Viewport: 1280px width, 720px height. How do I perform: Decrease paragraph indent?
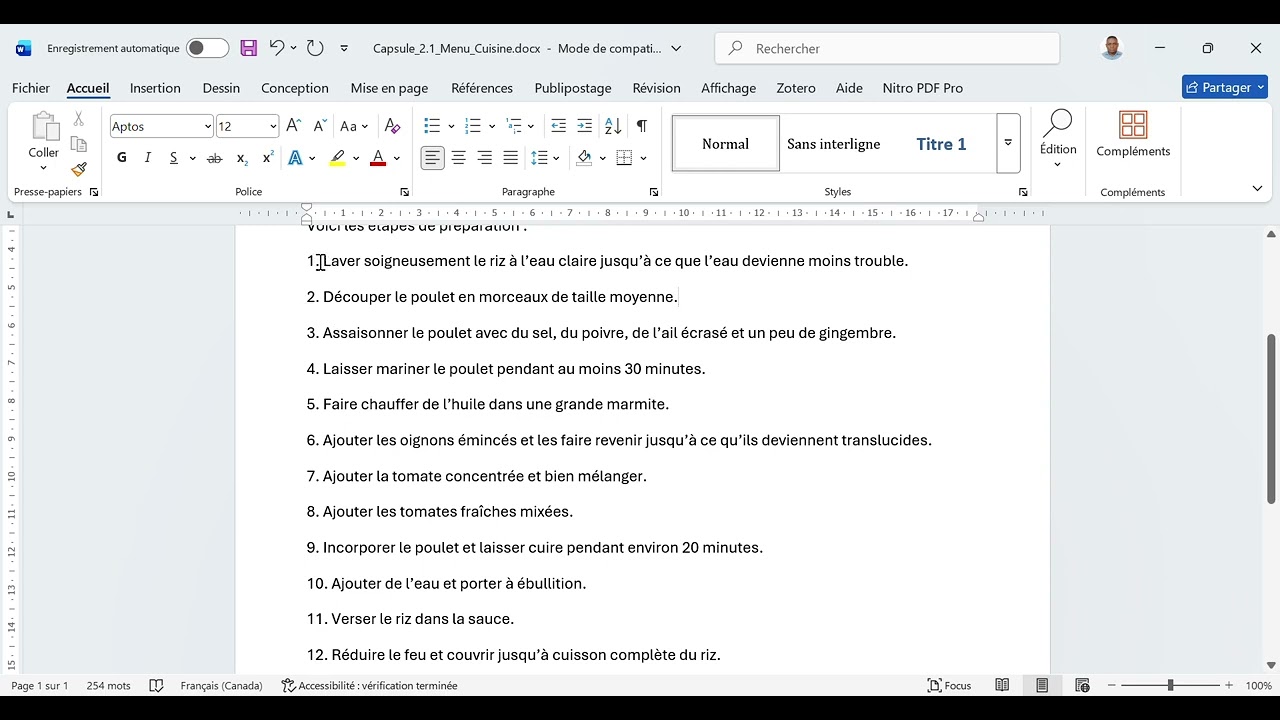[x=558, y=126]
